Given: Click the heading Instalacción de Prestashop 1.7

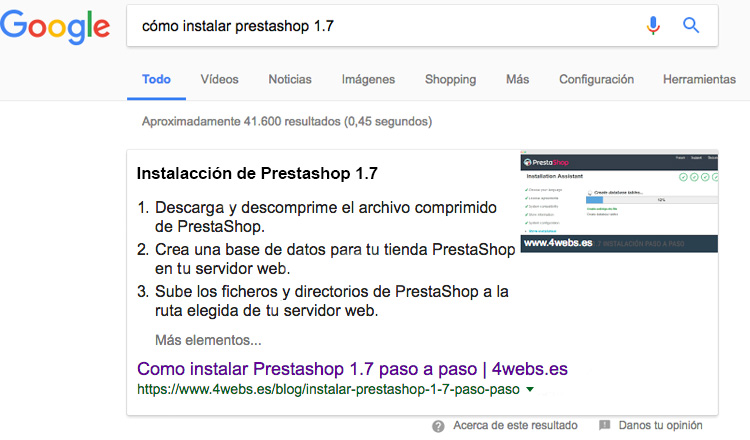Looking at the screenshot, I should click(257, 173).
